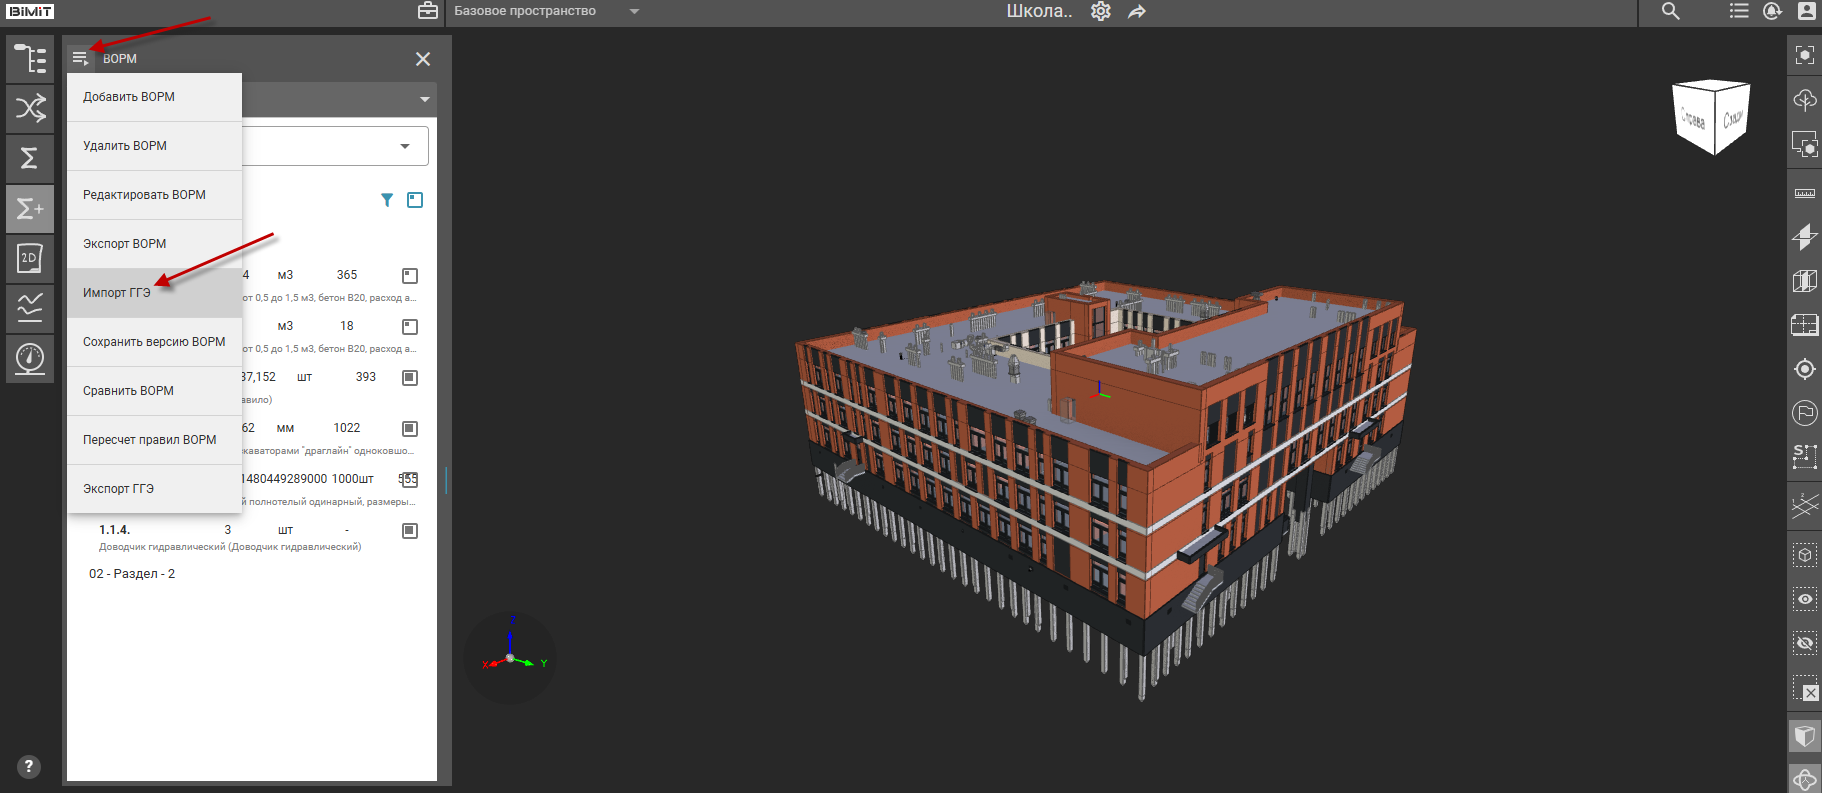Click the share arrow icon in header
The width and height of the screenshot is (1822, 793).
(x=1137, y=11)
